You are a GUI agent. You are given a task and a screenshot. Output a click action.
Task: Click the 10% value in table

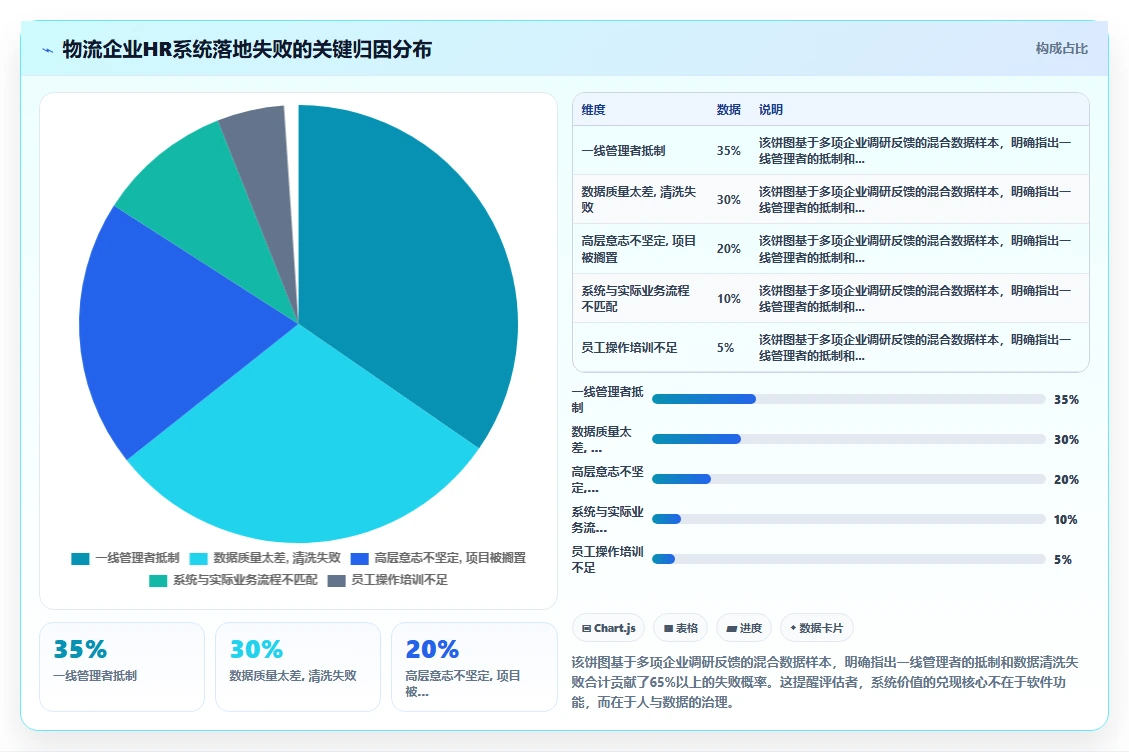pos(729,298)
